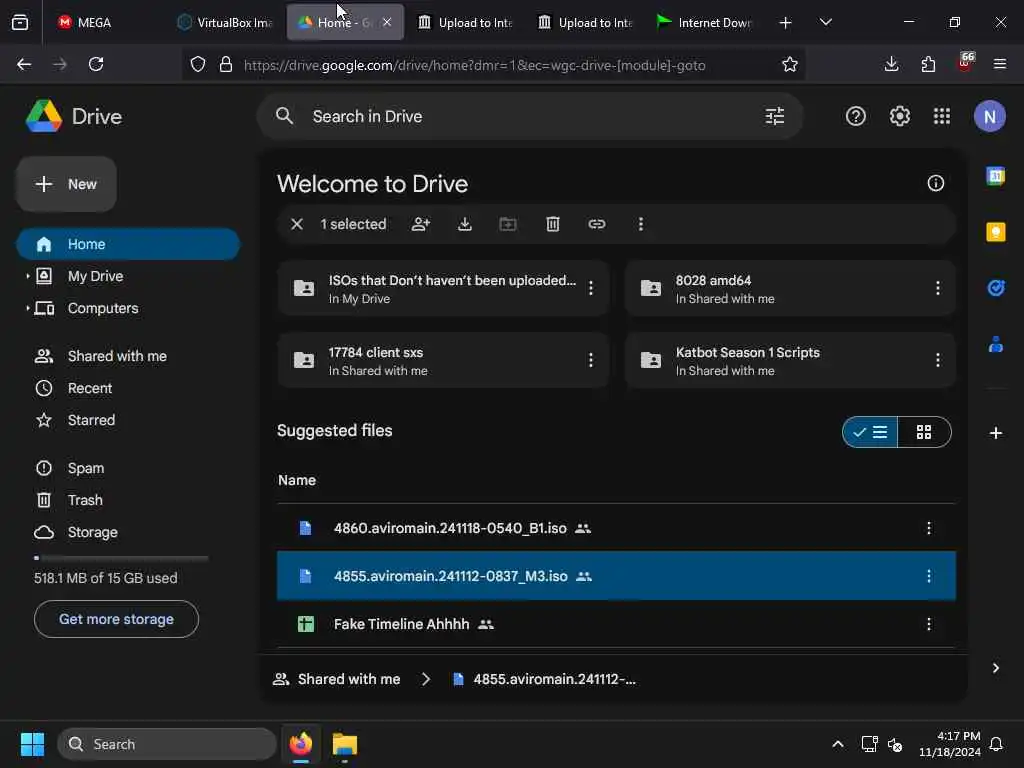The width and height of the screenshot is (1024, 768).
Task: Open Storage in sidebar
Action: [92, 532]
